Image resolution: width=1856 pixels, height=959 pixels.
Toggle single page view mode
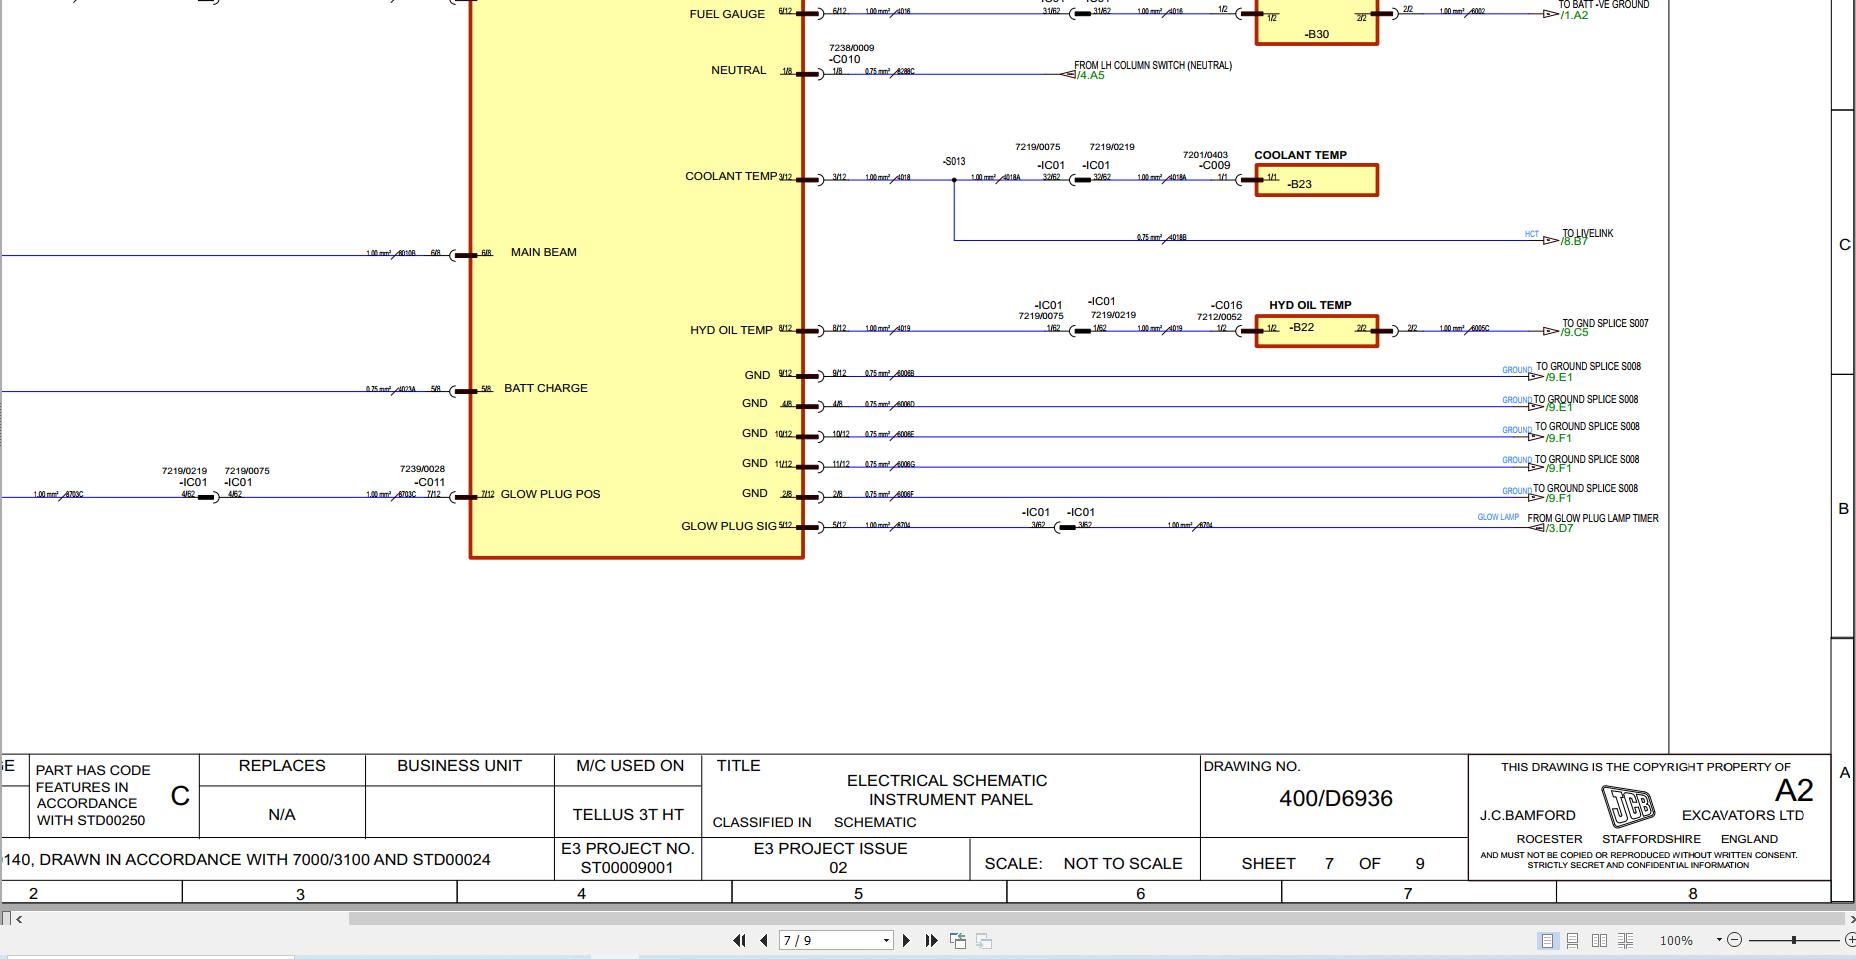pyautogui.click(x=1548, y=940)
